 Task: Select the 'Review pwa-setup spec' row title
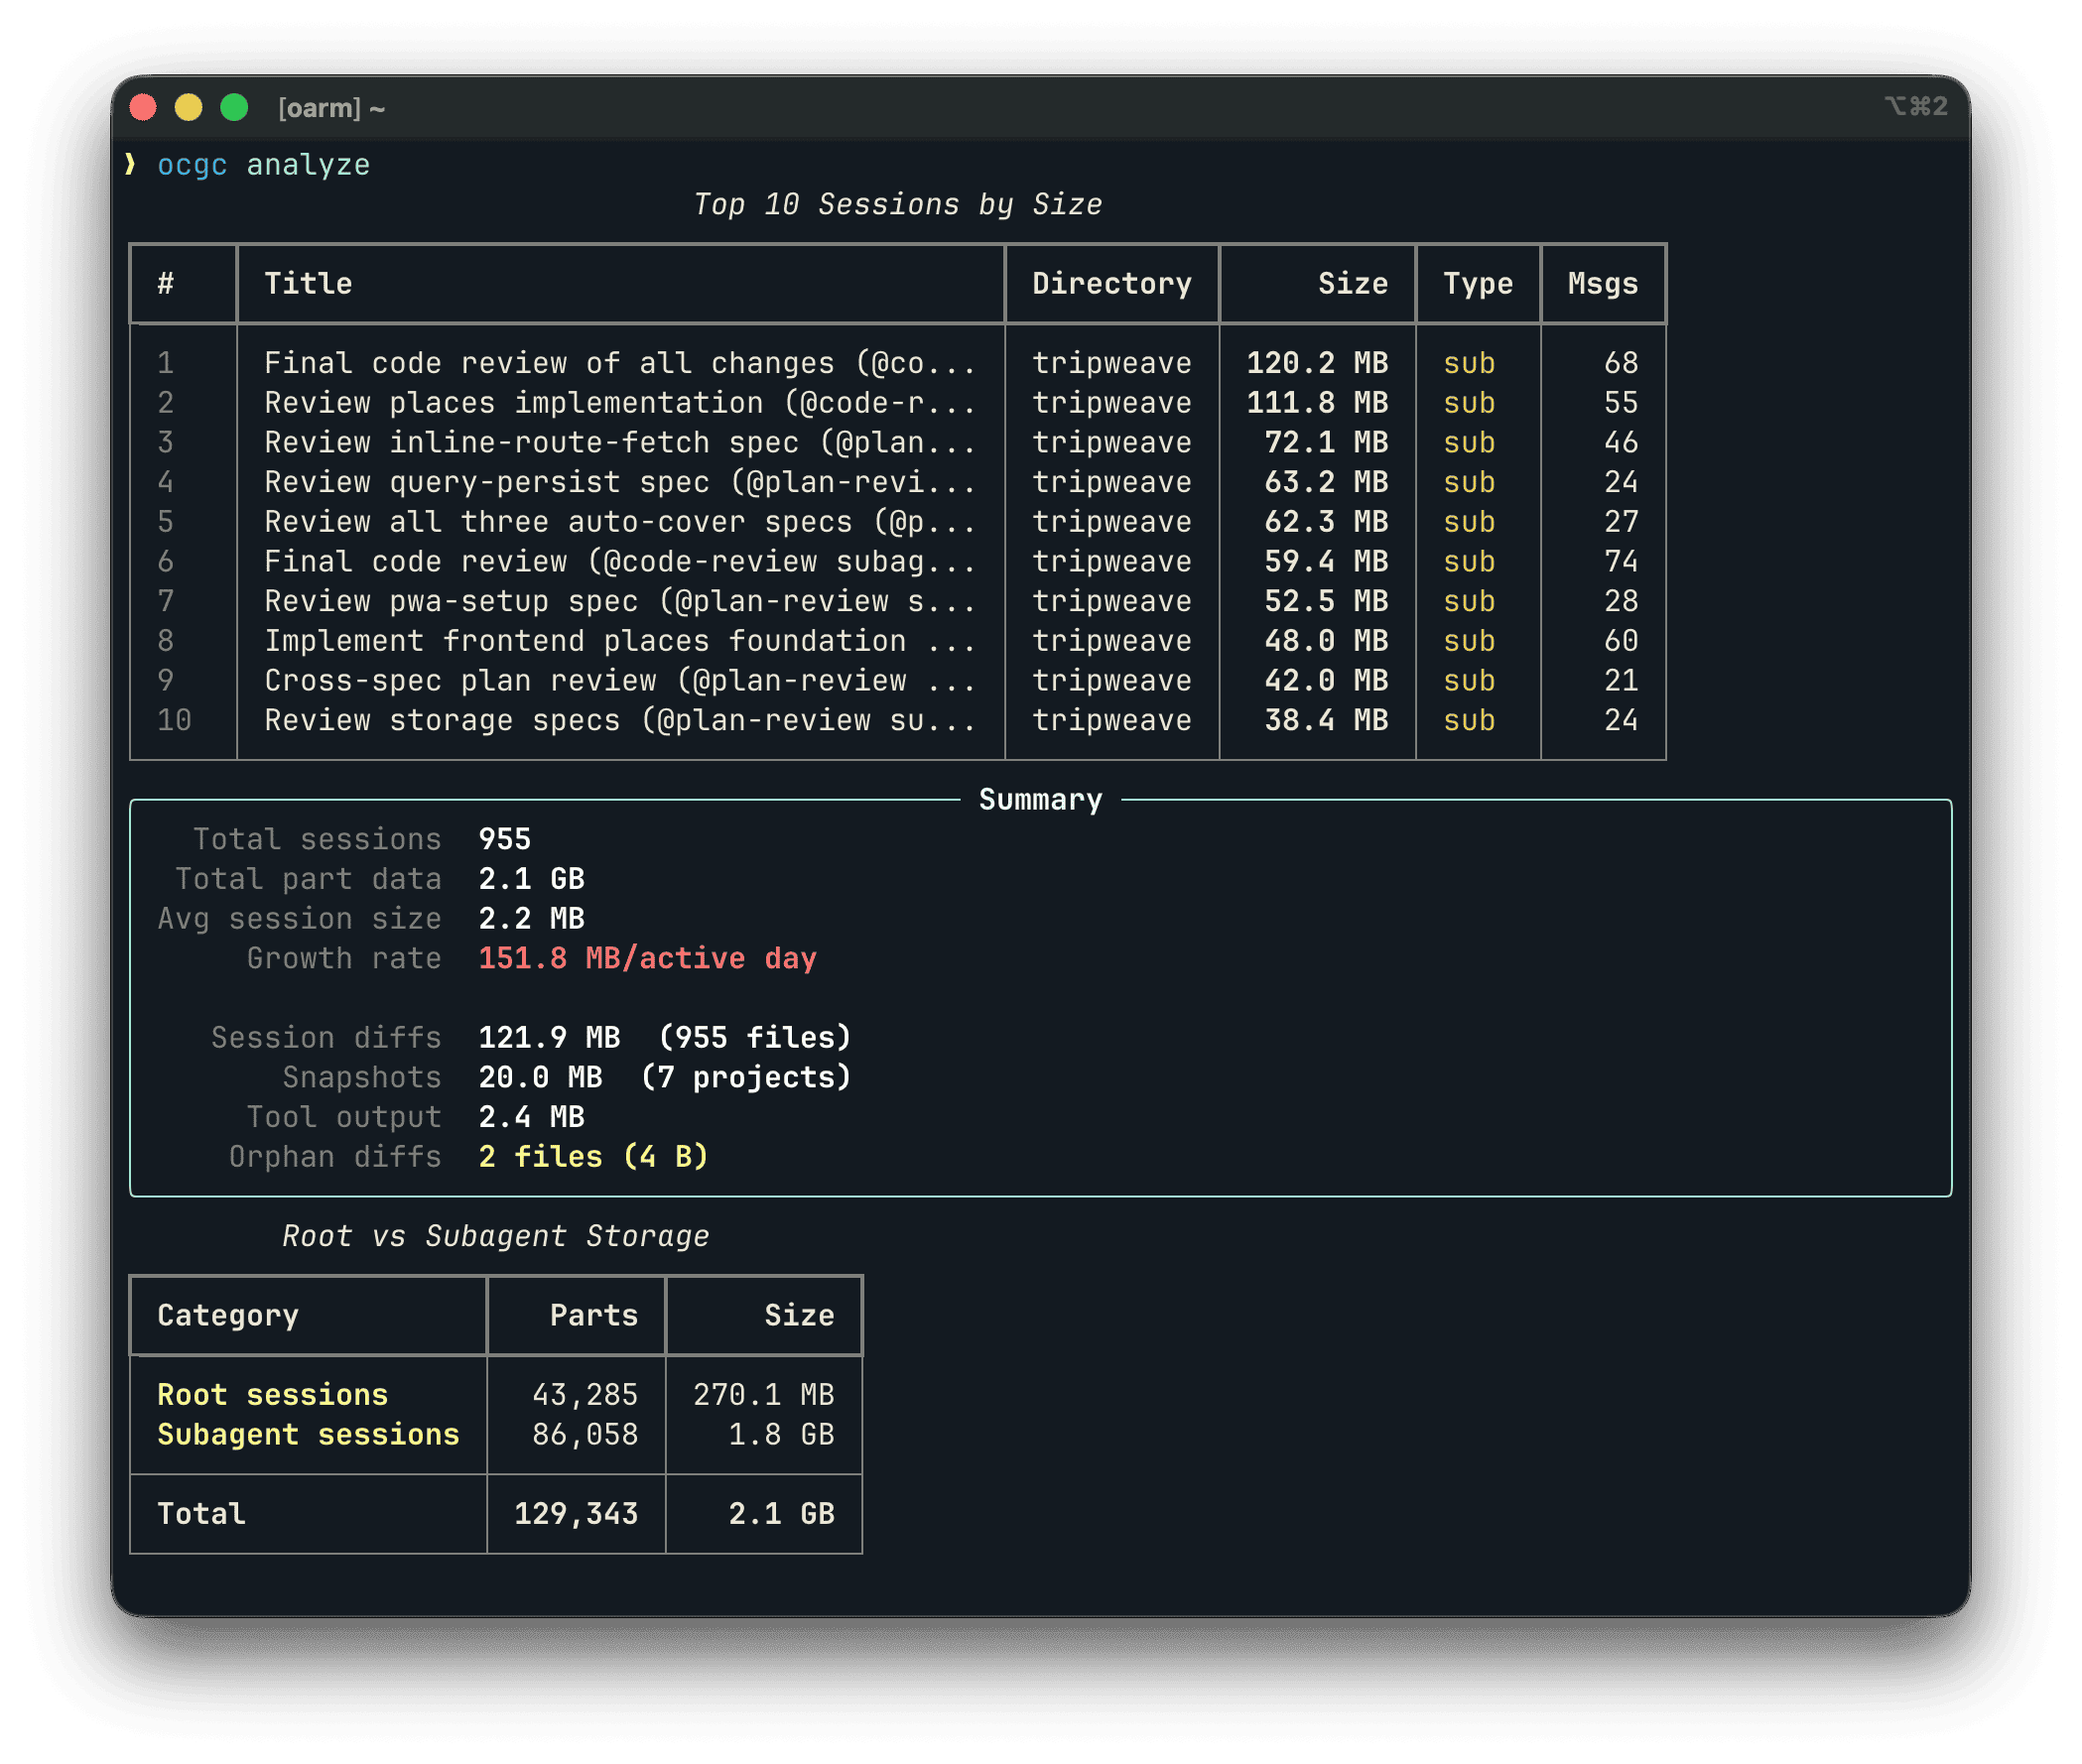(x=619, y=601)
